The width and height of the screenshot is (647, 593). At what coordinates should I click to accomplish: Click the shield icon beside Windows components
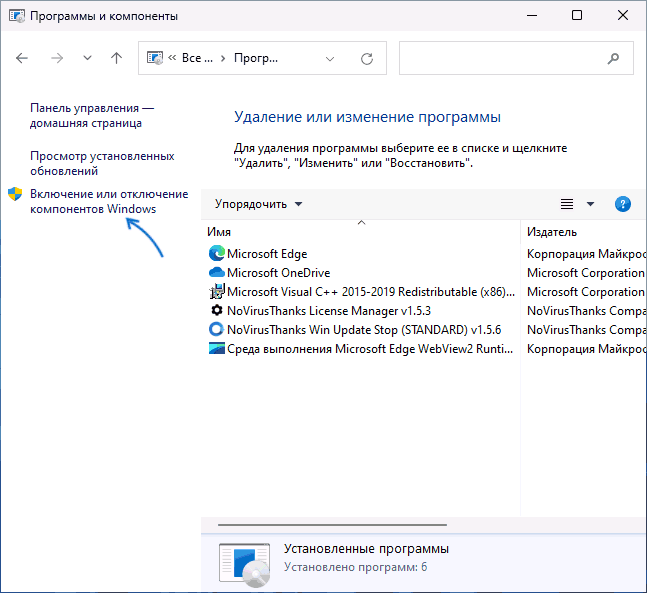click(15, 194)
